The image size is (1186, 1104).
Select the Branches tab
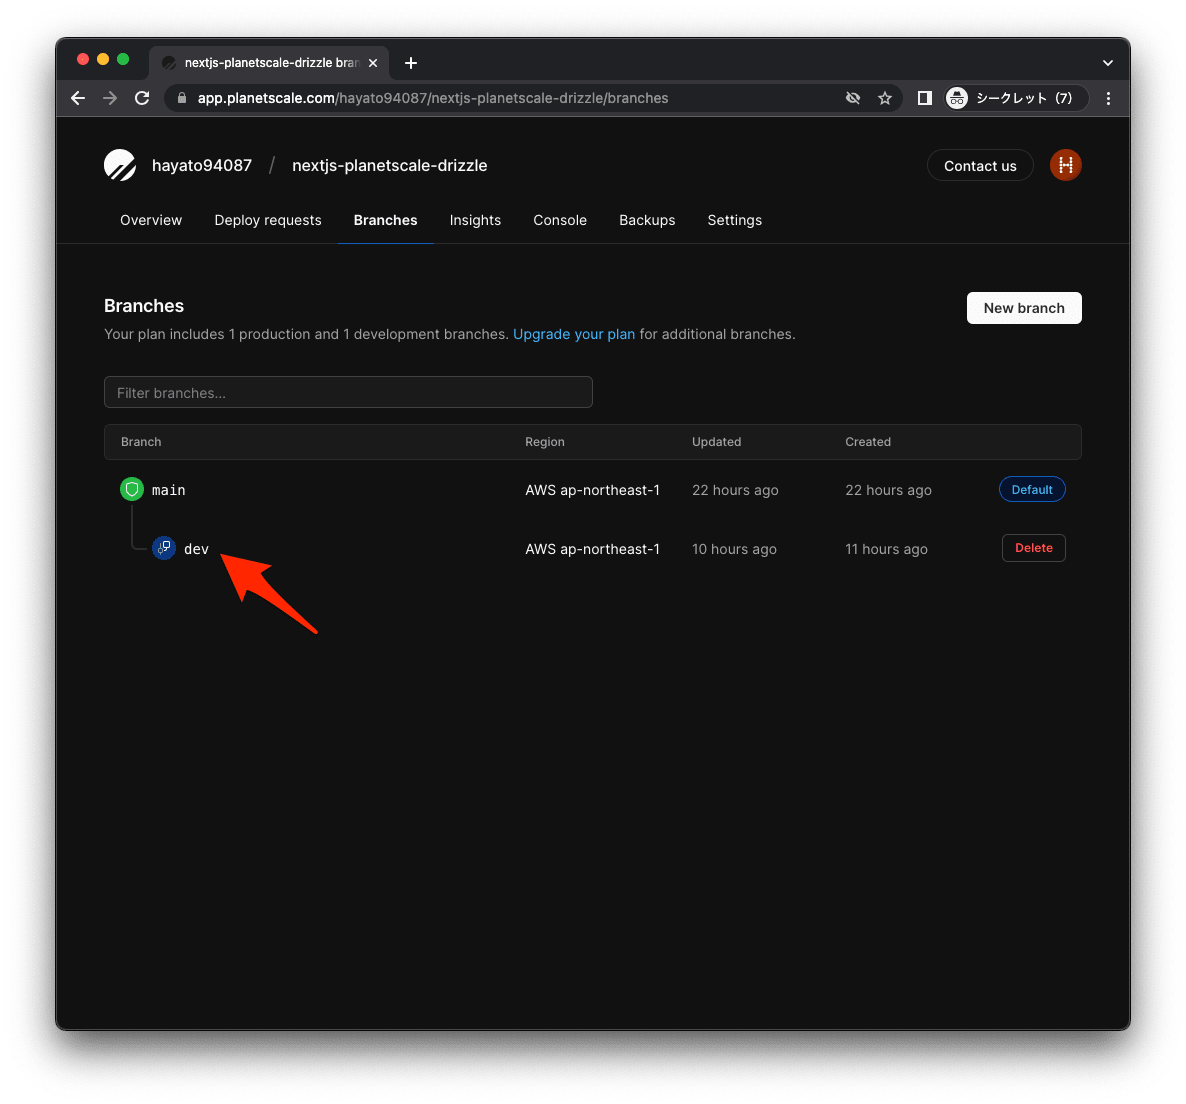pos(385,220)
